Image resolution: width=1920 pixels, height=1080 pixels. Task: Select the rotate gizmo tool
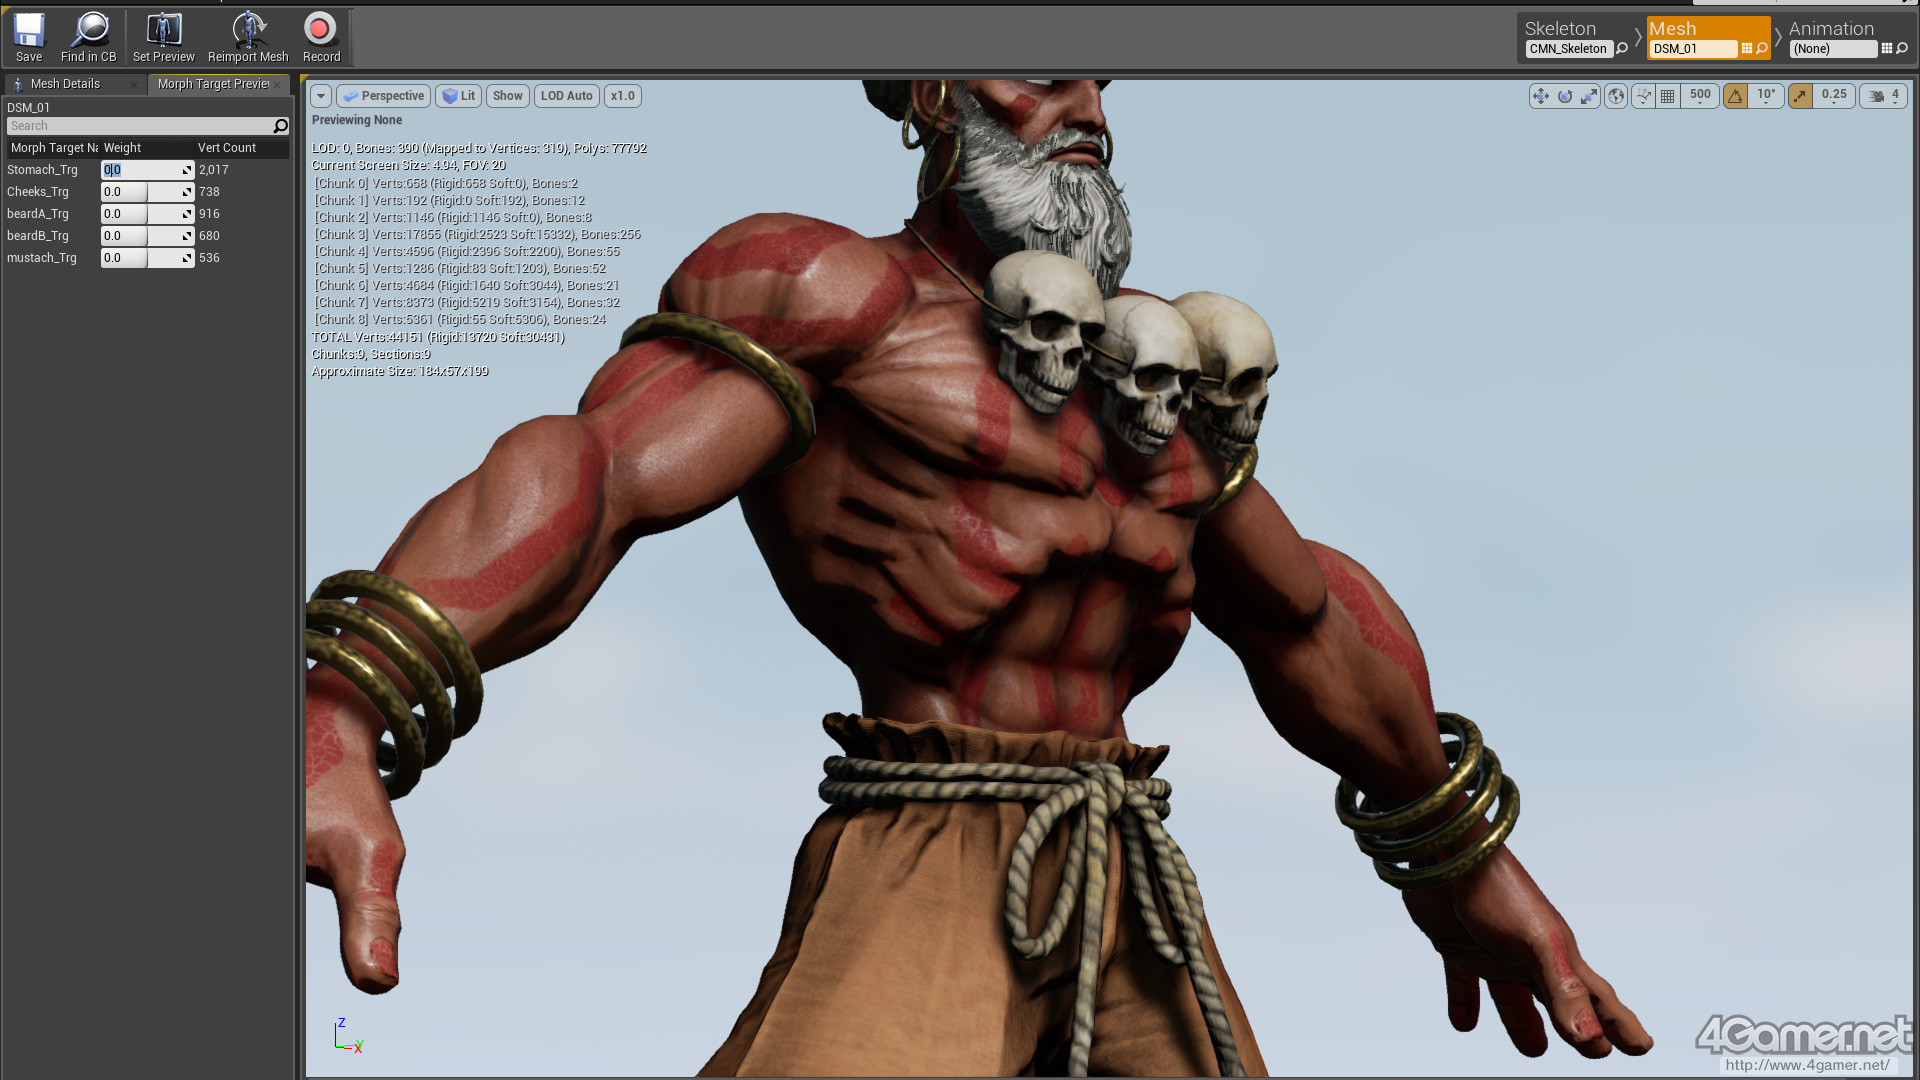pos(1565,96)
